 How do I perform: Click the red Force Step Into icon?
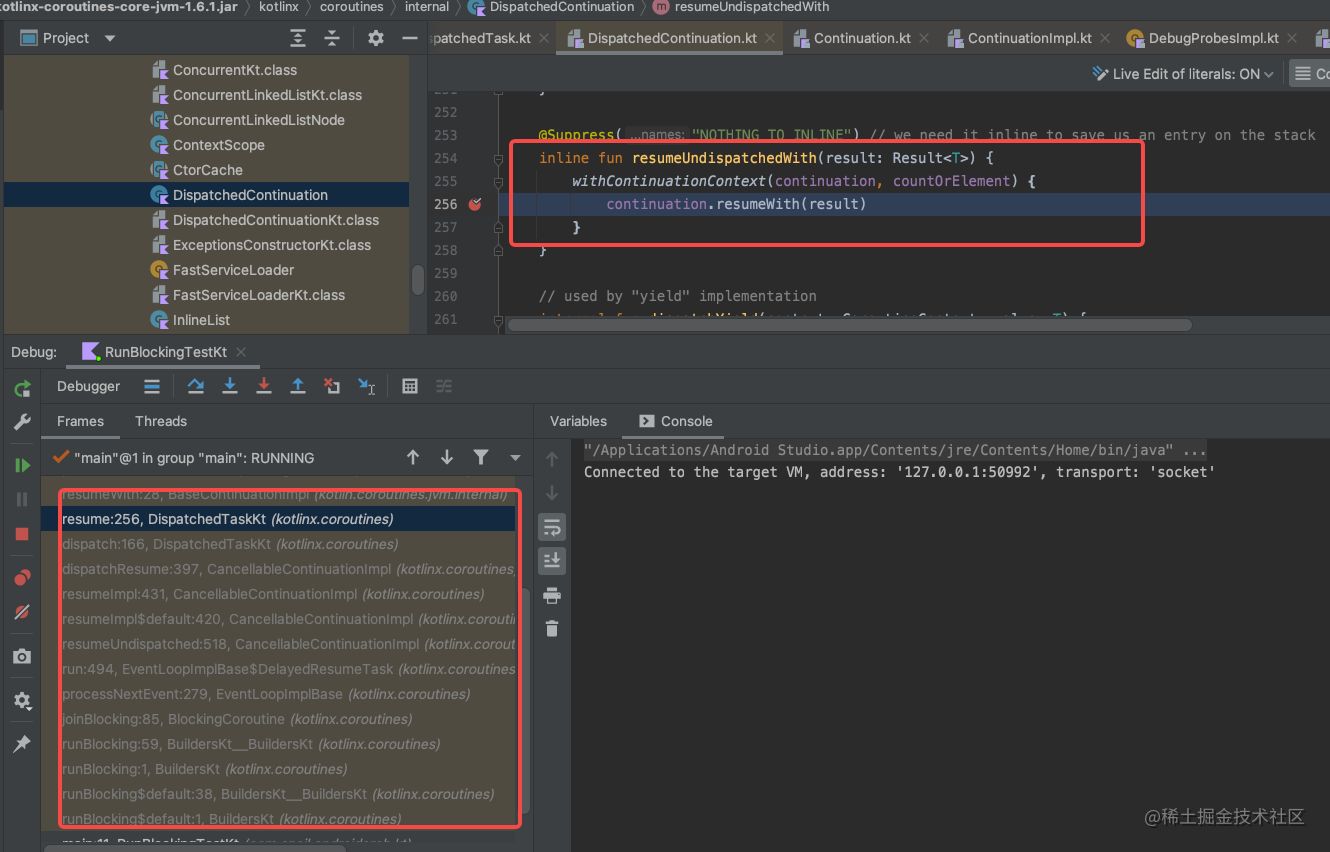click(264, 386)
